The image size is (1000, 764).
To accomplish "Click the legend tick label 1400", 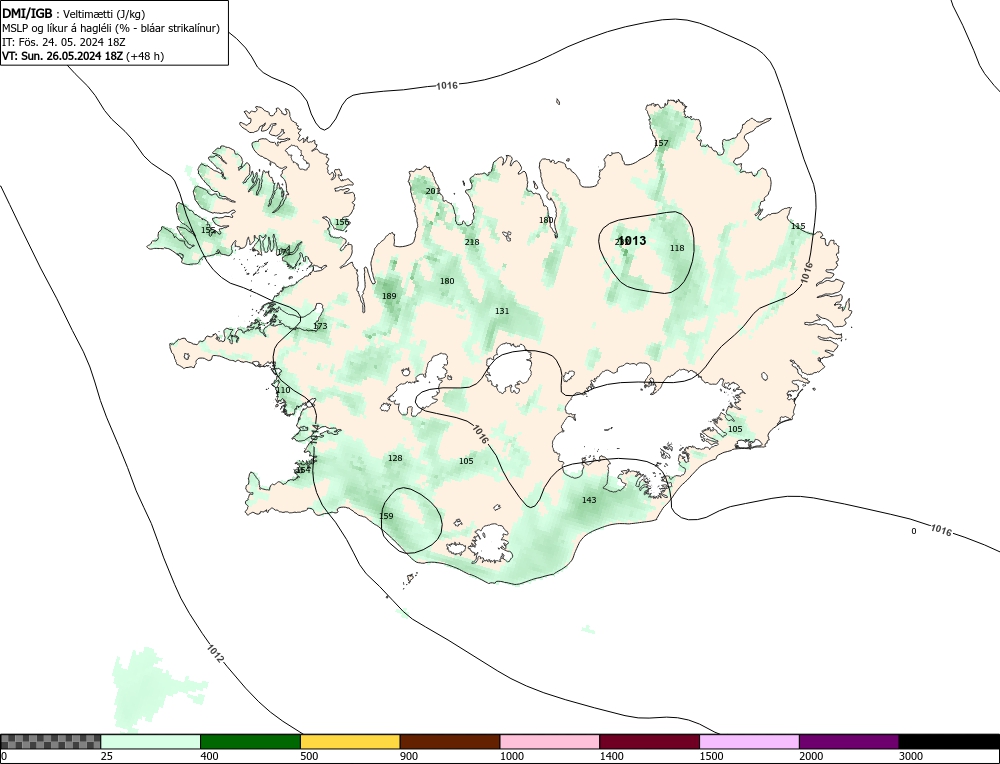I will coord(612,756).
